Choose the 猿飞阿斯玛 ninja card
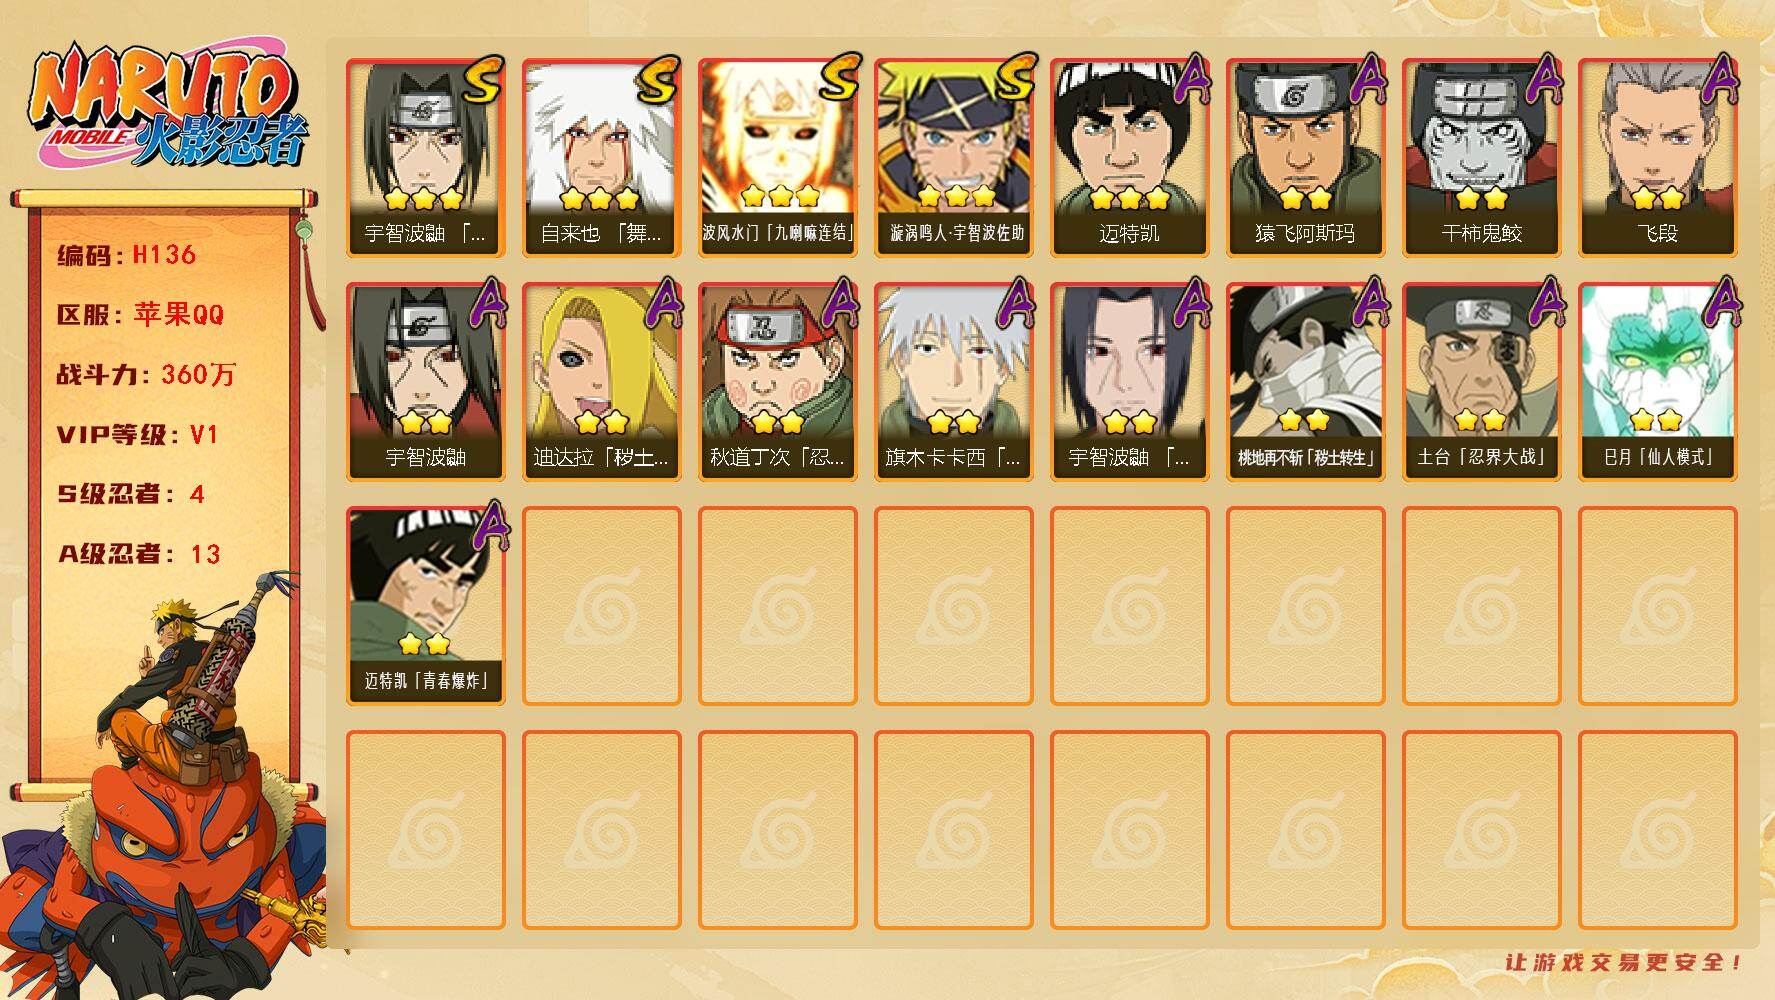Viewport: 1775px width, 1000px height. pos(1305,158)
